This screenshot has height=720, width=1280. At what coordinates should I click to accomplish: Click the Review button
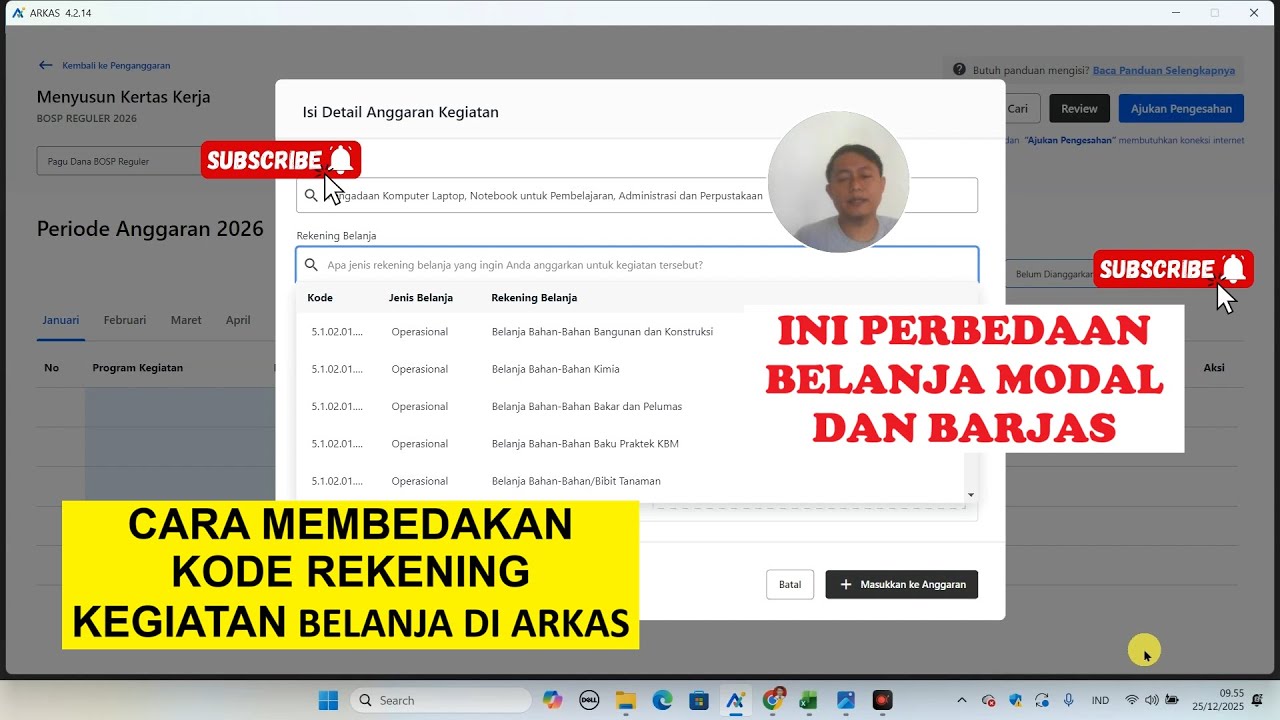(1079, 108)
